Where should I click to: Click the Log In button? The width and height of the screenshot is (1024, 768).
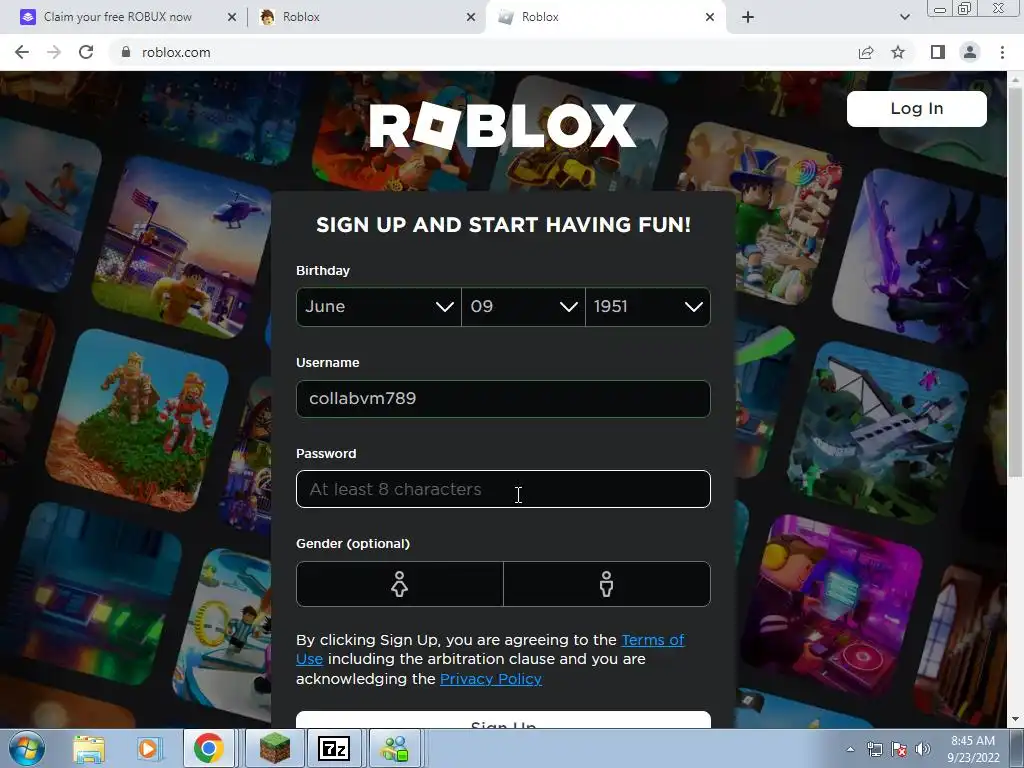pyautogui.click(x=916, y=108)
